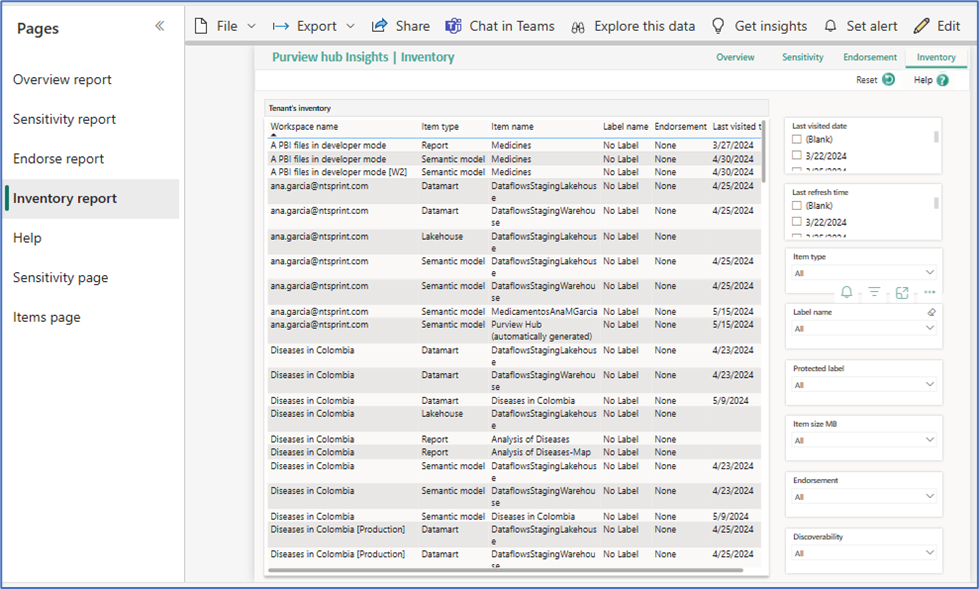
Task: Open the File menu
Action: point(225,26)
